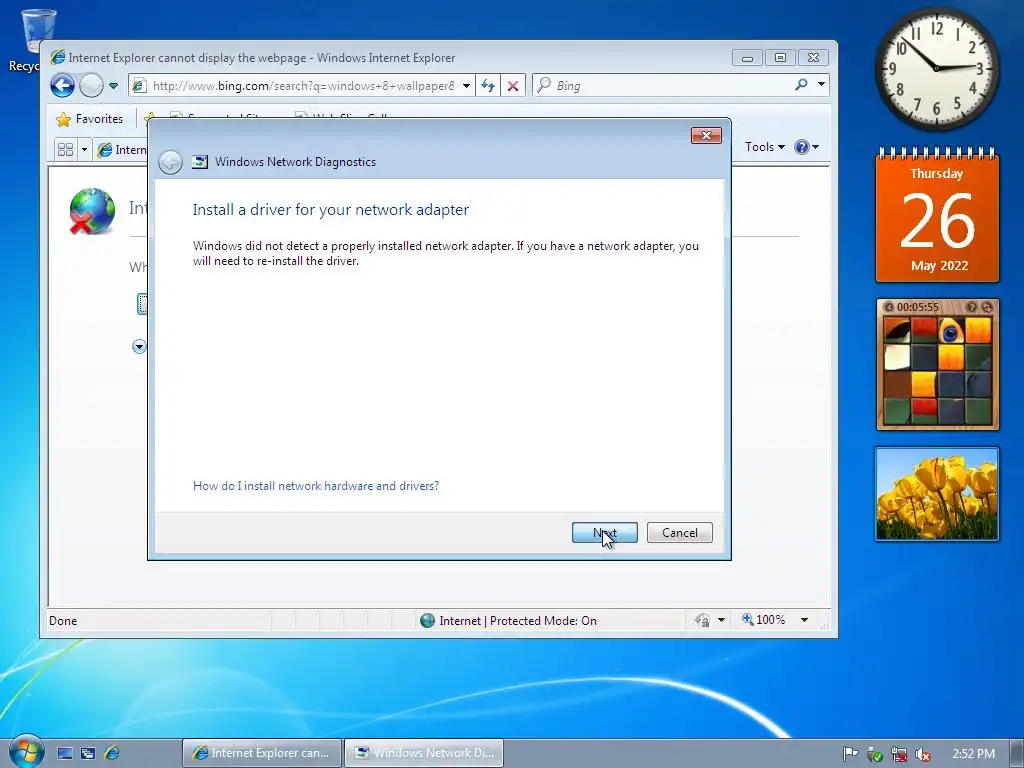
Task: Click the network disconnected tray icon
Action: pos(899,754)
